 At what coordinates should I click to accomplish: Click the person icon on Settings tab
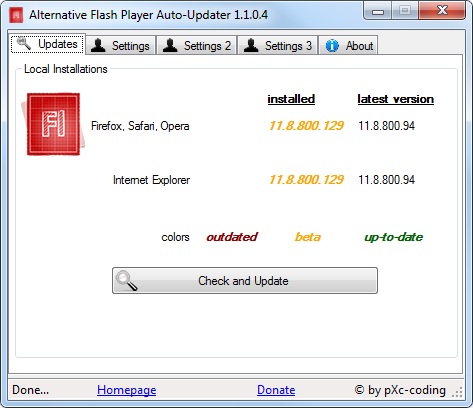pyautogui.click(x=98, y=45)
